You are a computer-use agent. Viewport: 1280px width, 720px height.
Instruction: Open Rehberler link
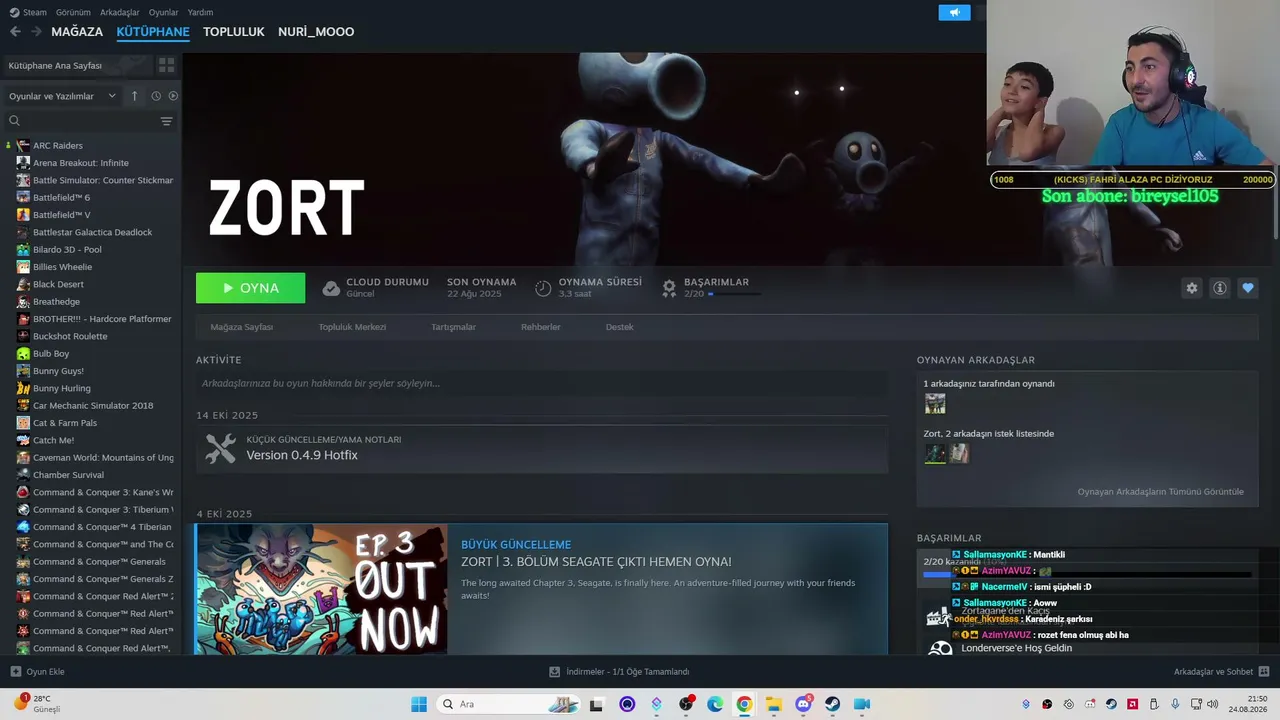(x=540, y=327)
